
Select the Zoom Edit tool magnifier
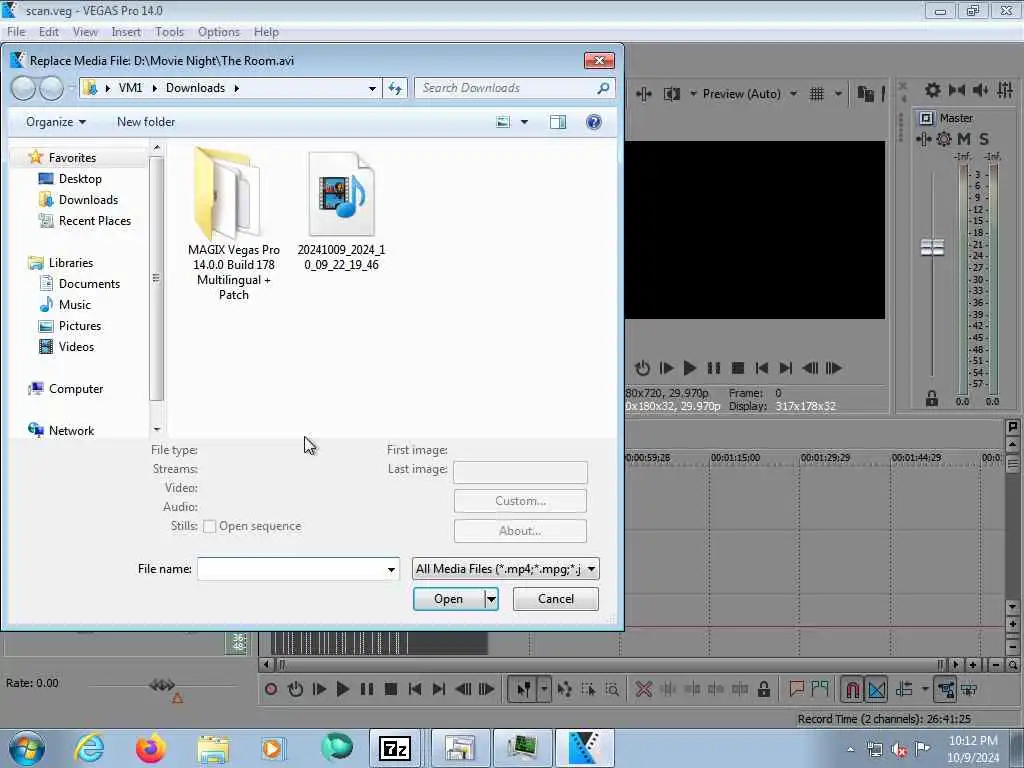tap(612, 689)
